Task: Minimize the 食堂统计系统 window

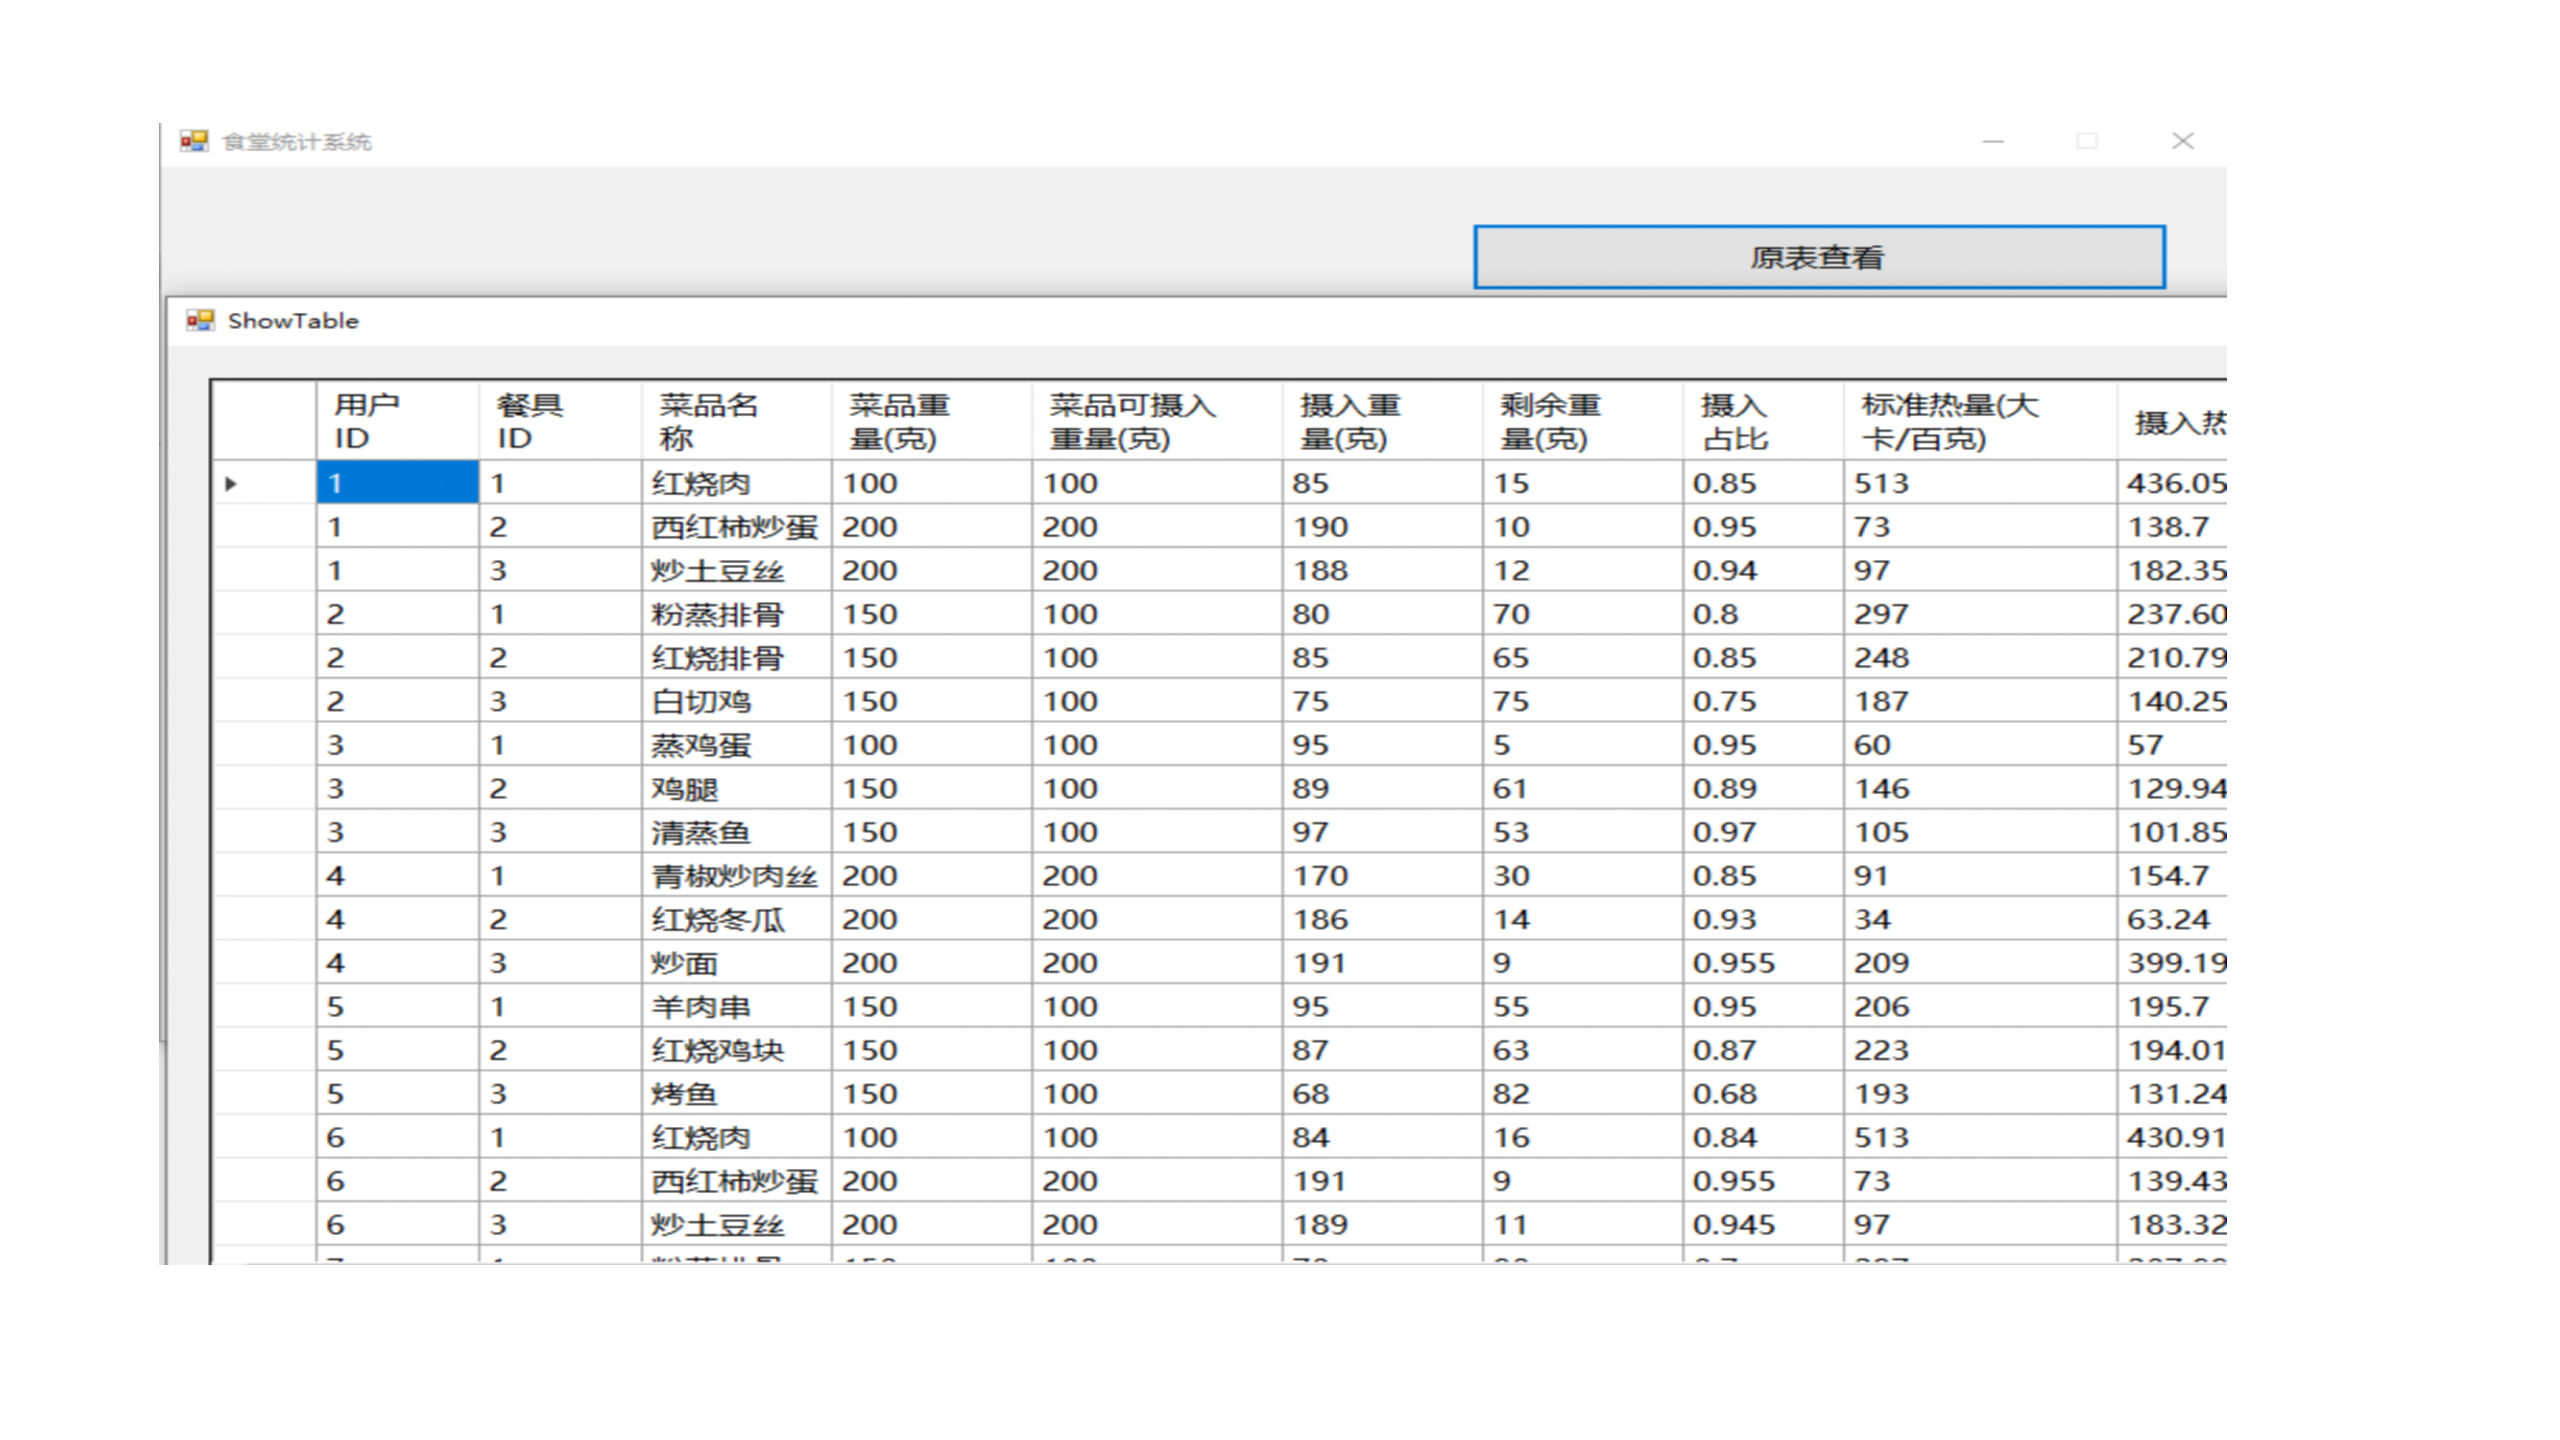Action: tap(1992, 141)
